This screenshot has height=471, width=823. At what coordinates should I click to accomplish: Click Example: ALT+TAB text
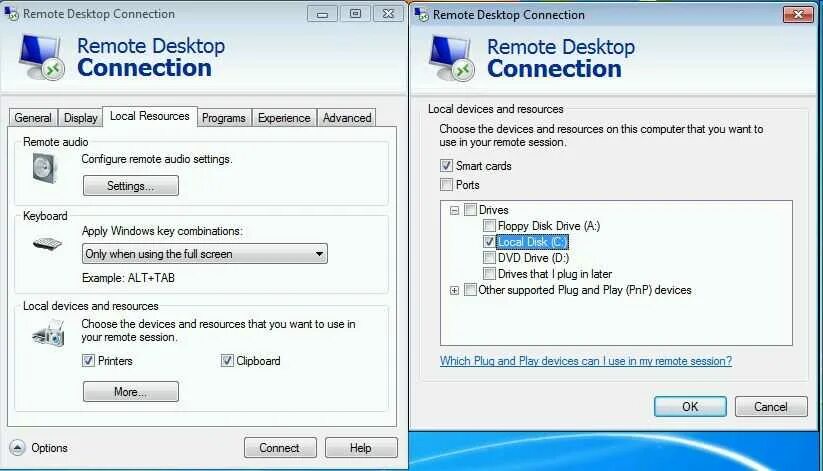pos(128,278)
